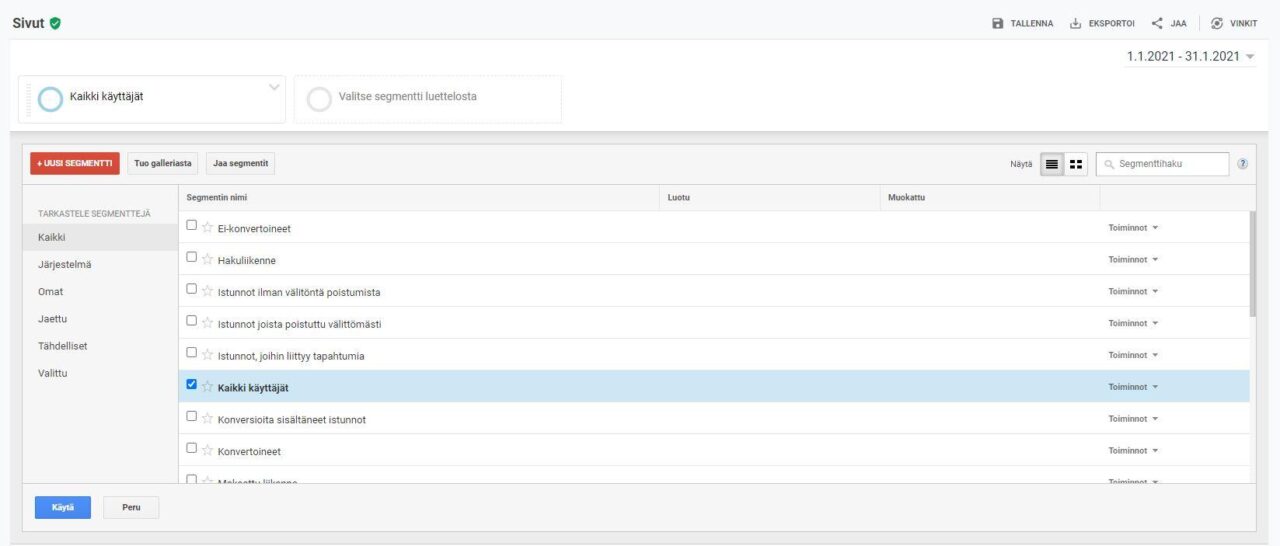Viewport: 1280px width, 546px height.
Task: Click the Uusi segmentti button
Action: (x=75, y=164)
